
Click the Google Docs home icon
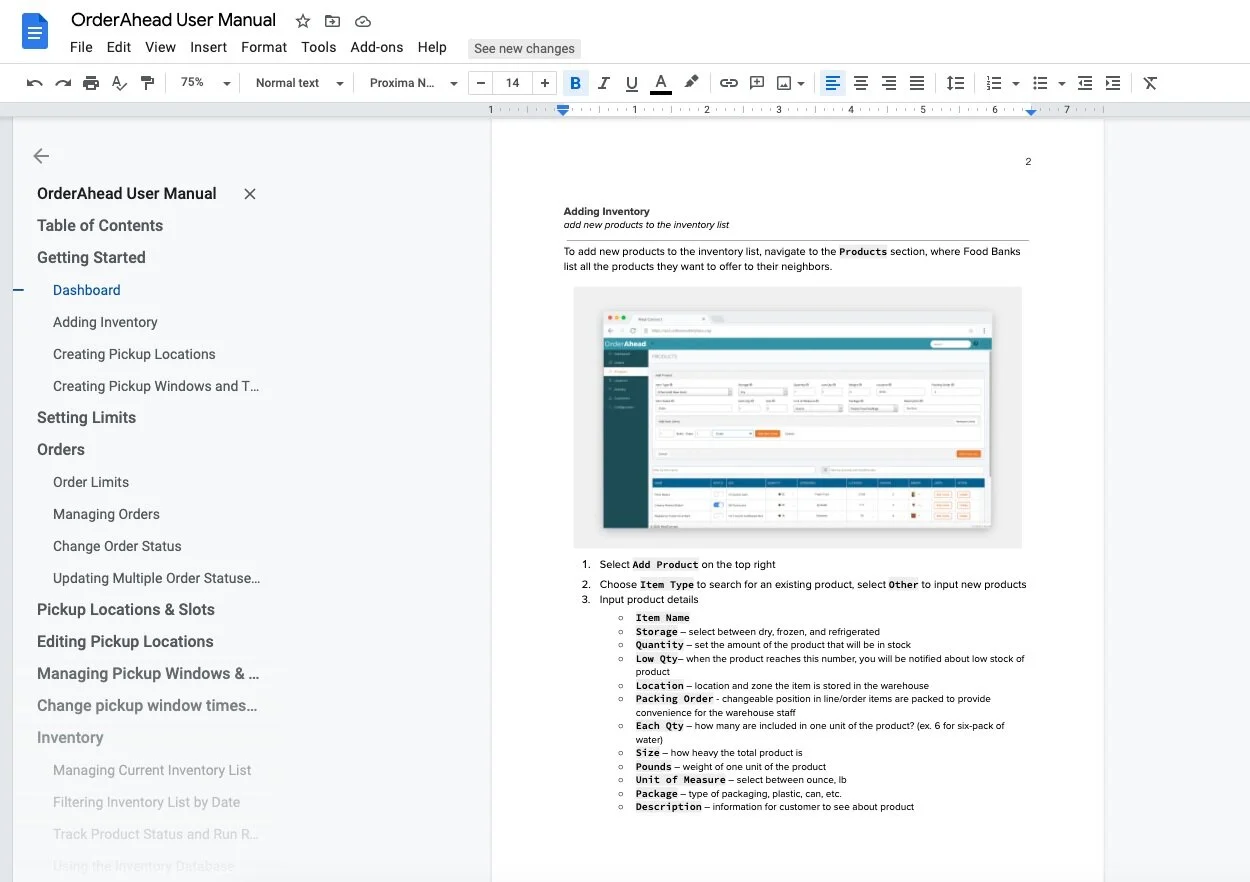click(x=35, y=33)
